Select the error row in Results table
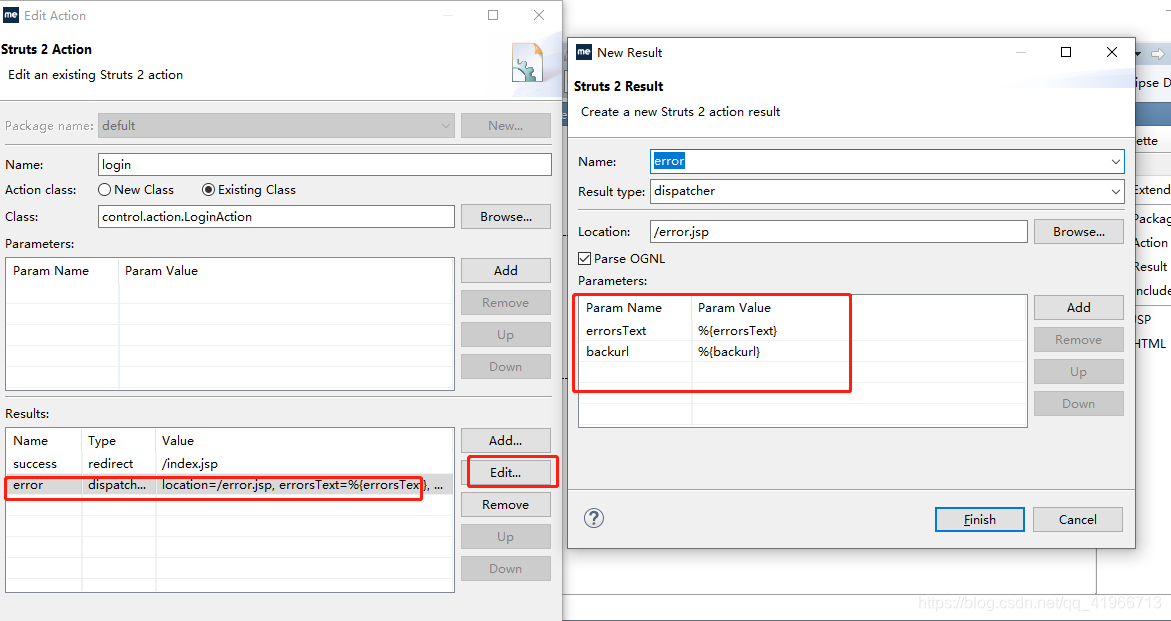This screenshot has height=621, width=1171. 229,485
